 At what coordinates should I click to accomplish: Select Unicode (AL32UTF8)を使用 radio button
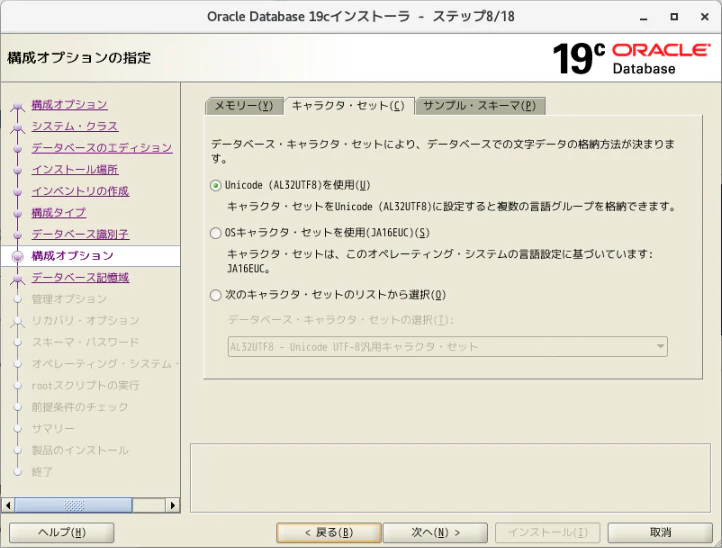pos(215,186)
